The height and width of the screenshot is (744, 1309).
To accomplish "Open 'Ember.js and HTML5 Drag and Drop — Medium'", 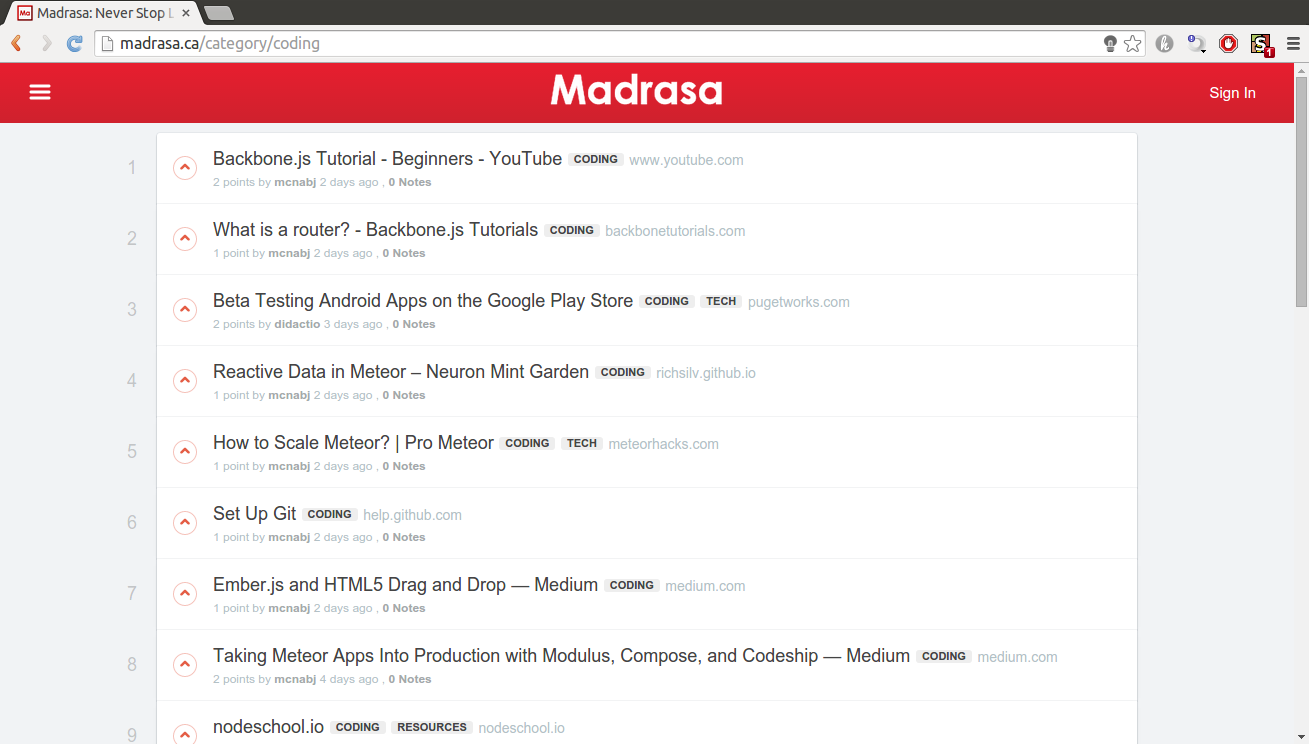I will point(405,585).
